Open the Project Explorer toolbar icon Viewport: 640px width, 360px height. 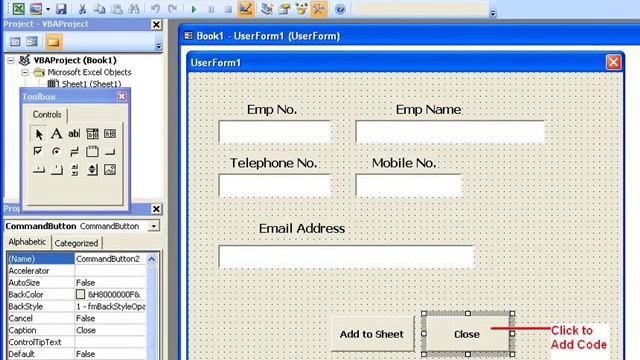pos(267,9)
